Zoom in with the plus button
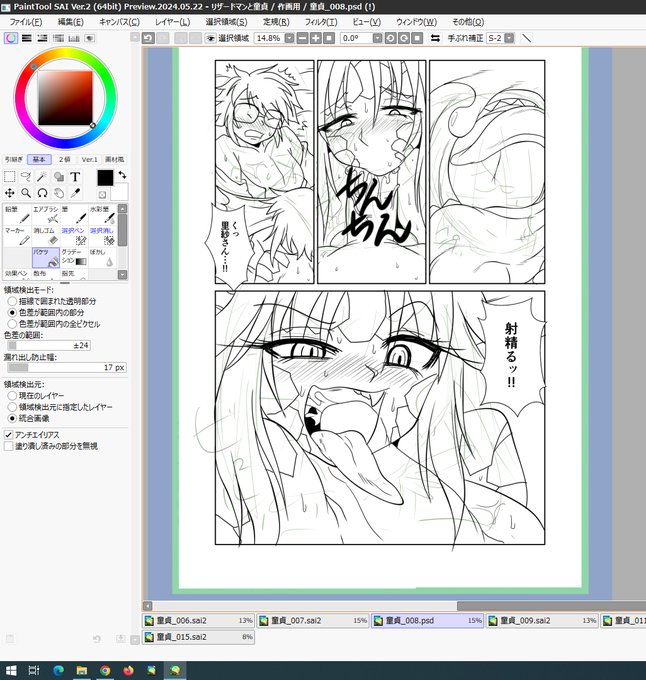This screenshot has height=680, width=646. [x=316, y=38]
